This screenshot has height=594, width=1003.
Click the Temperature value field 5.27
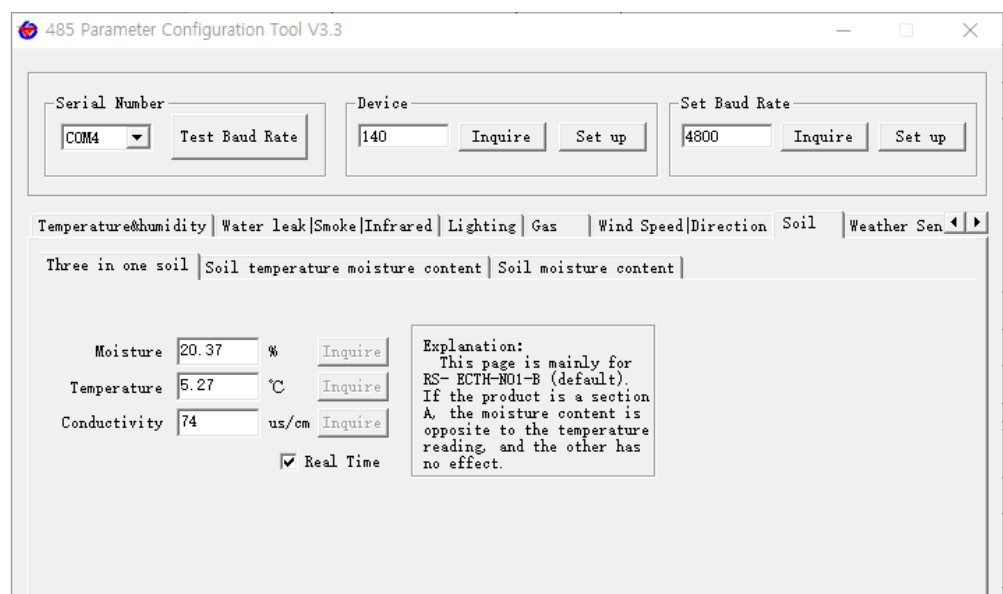coord(218,386)
